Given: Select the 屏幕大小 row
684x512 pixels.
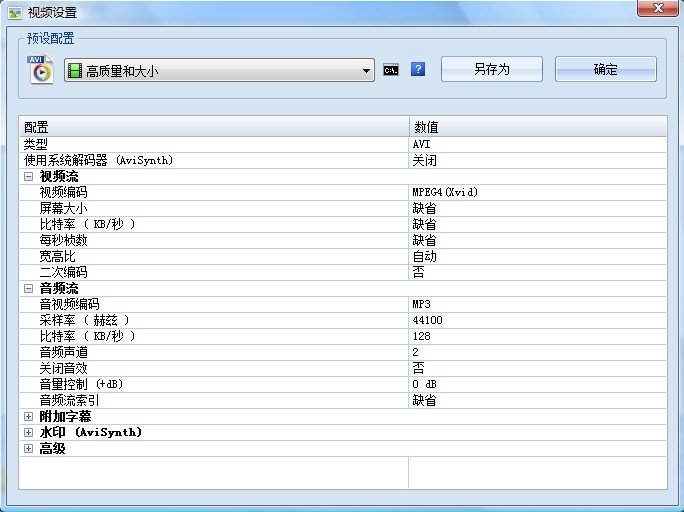Looking at the screenshot, I should [343, 208].
